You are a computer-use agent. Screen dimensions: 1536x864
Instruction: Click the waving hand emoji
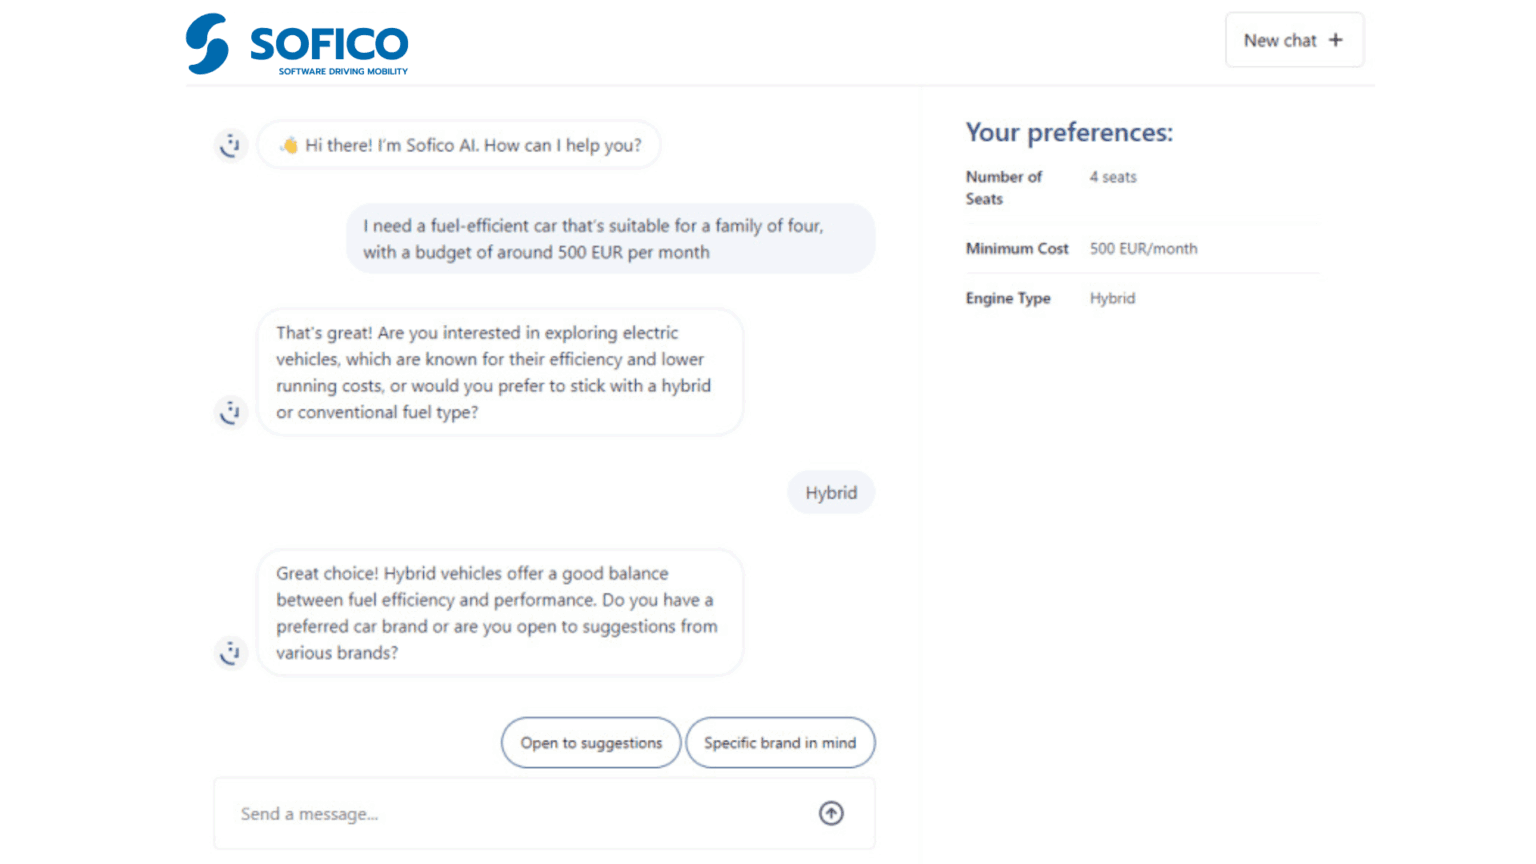tap(289, 145)
